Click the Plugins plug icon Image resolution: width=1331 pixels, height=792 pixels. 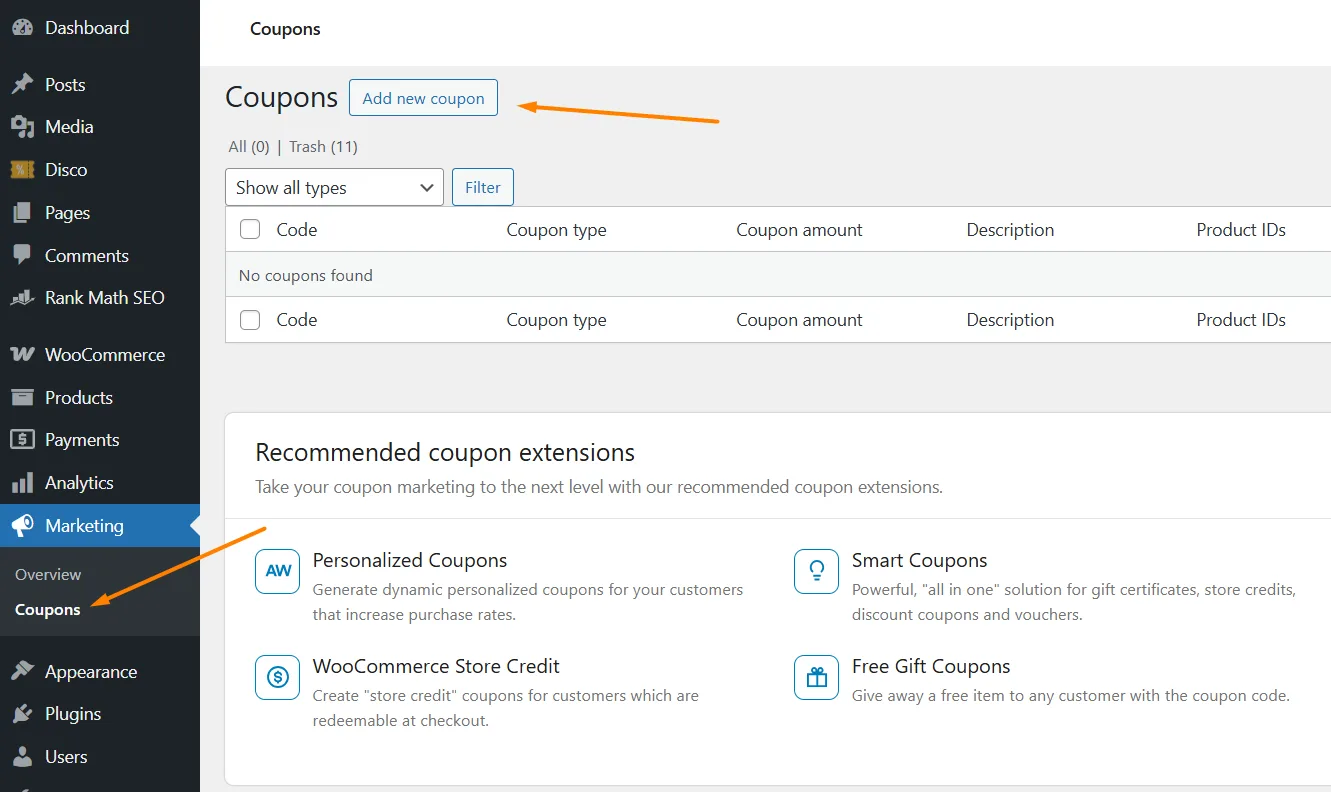(22, 714)
